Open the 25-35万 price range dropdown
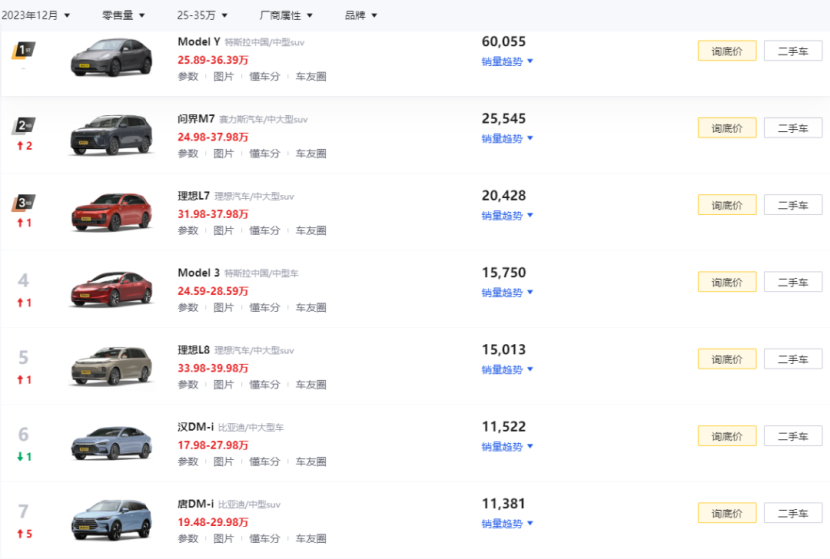This screenshot has height=559, width=830. pyautogui.click(x=202, y=15)
